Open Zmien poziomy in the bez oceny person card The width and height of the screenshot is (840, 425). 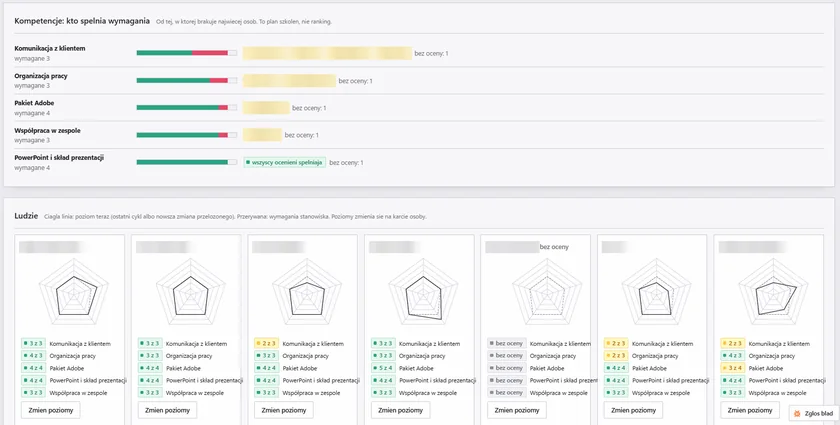517,410
